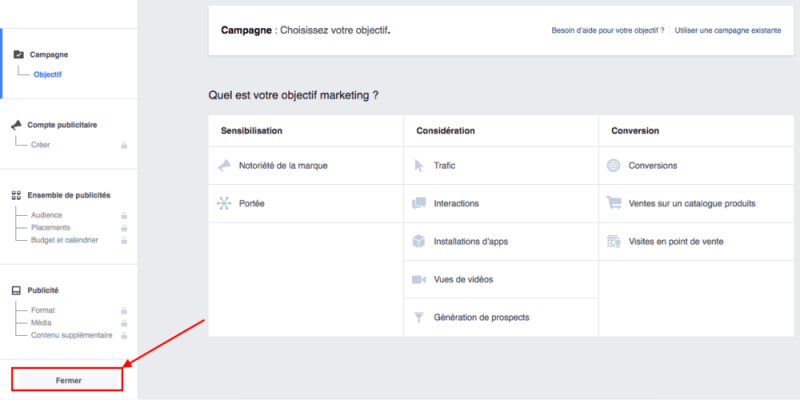Click the Portée snowflake icon
Image resolution: width=800 pixels, height=400 pixels.
224,204
